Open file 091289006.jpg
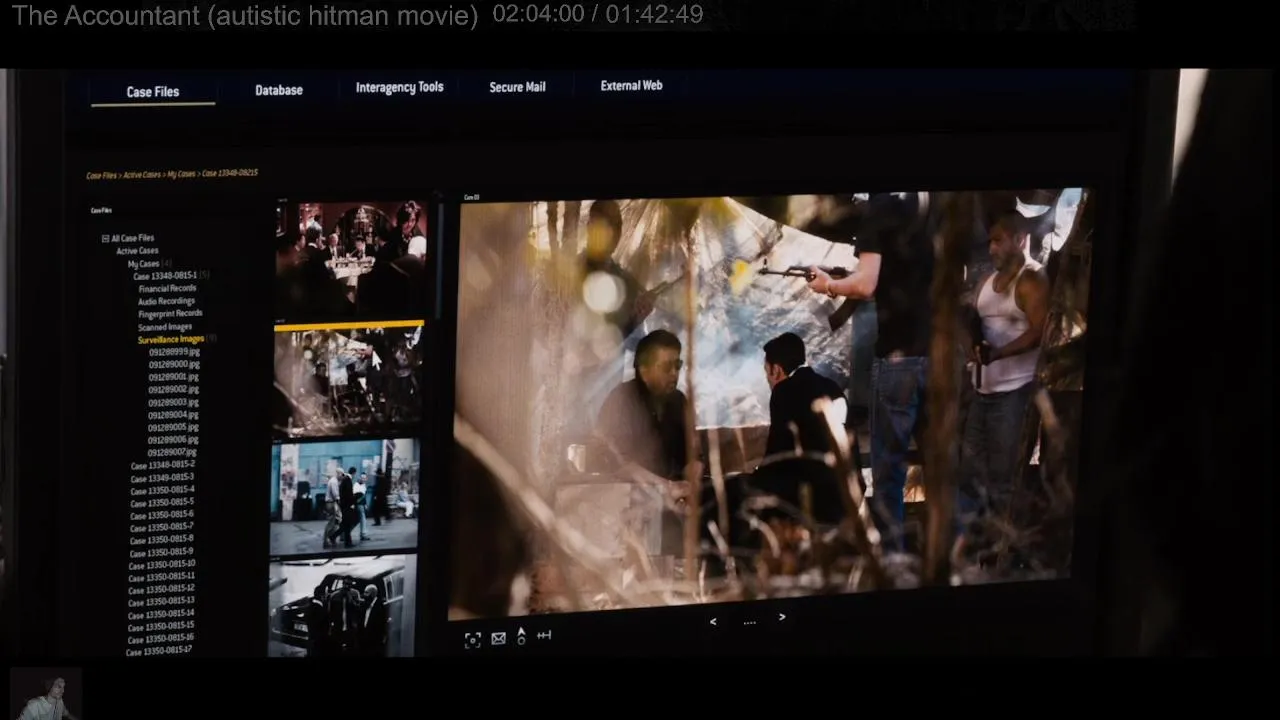The image size is (1280, 720). [x=173, y=439]
